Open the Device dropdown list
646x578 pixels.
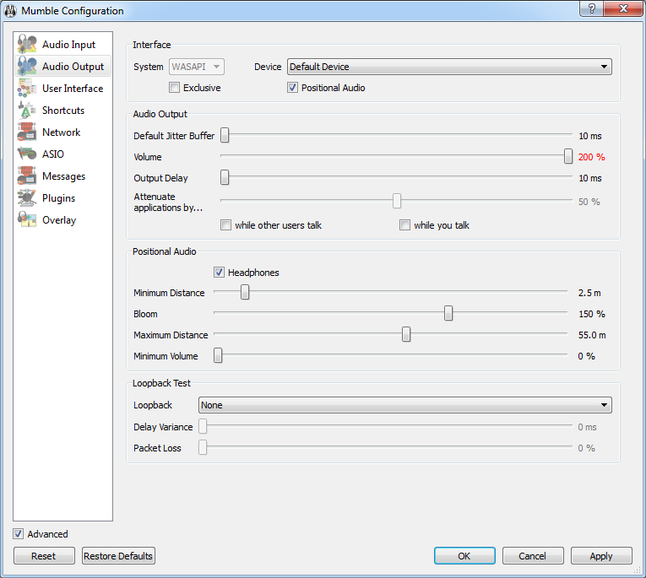tap(449, 67)
